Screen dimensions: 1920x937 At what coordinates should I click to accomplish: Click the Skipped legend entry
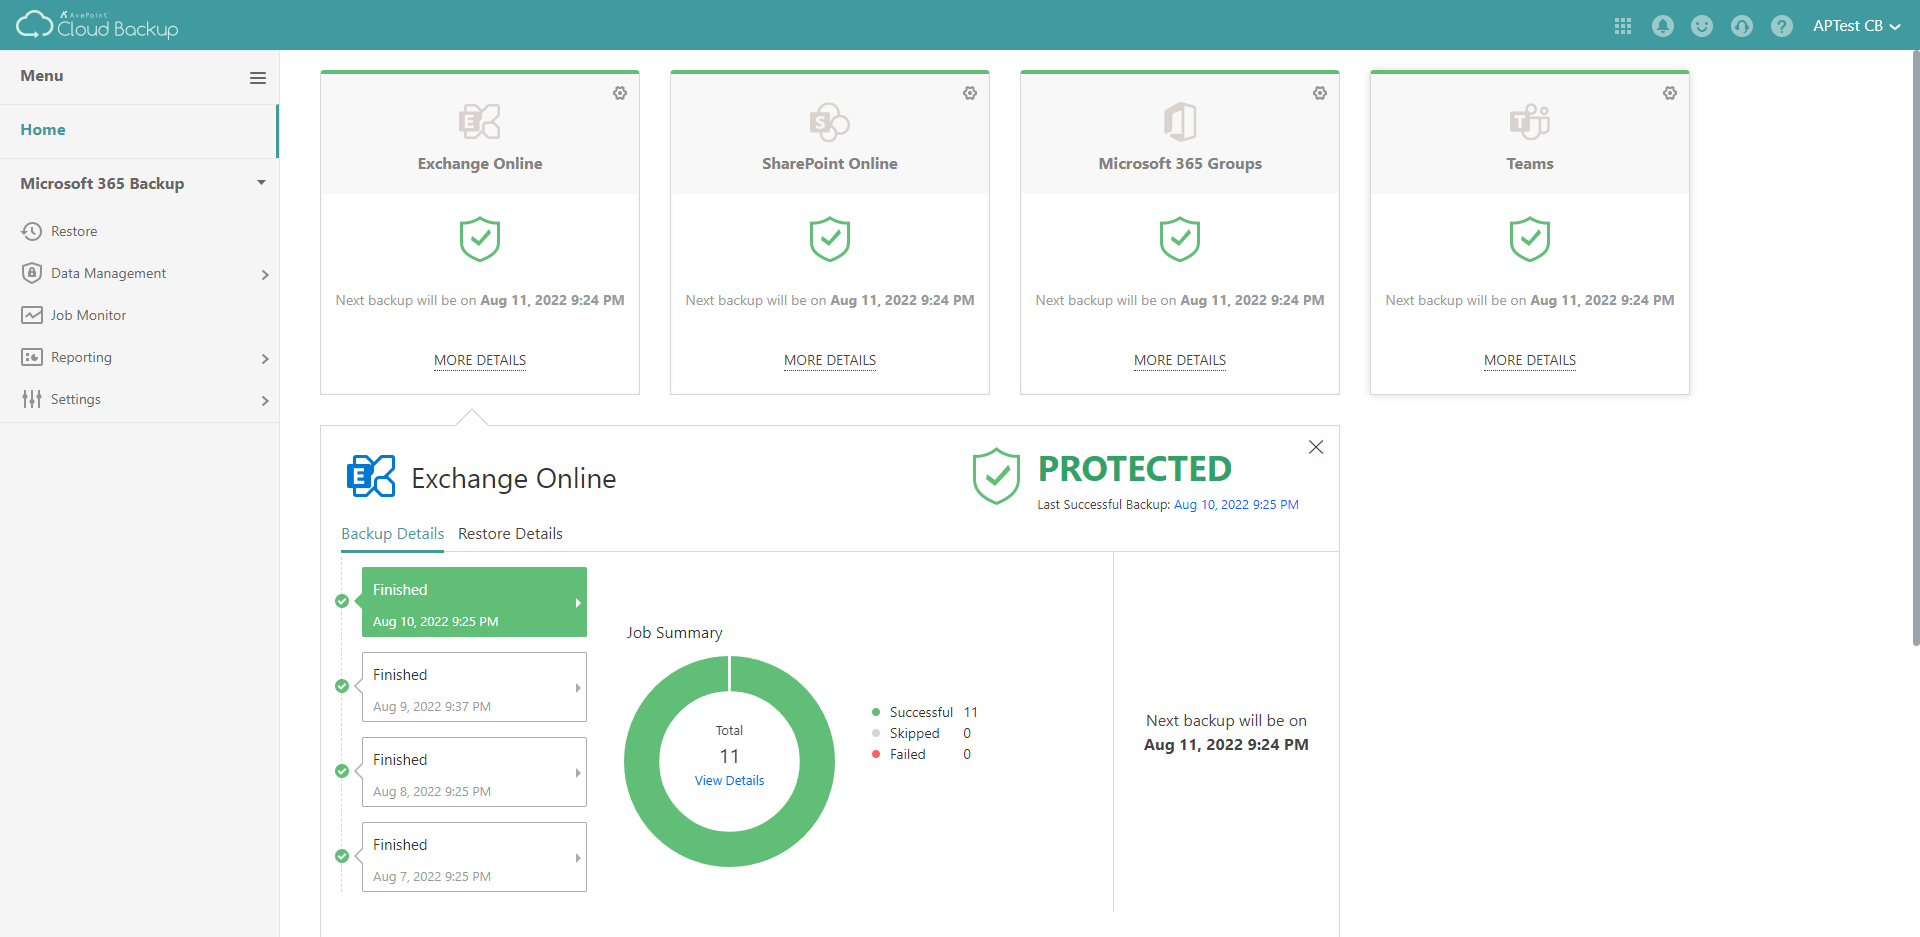[921, 733]
